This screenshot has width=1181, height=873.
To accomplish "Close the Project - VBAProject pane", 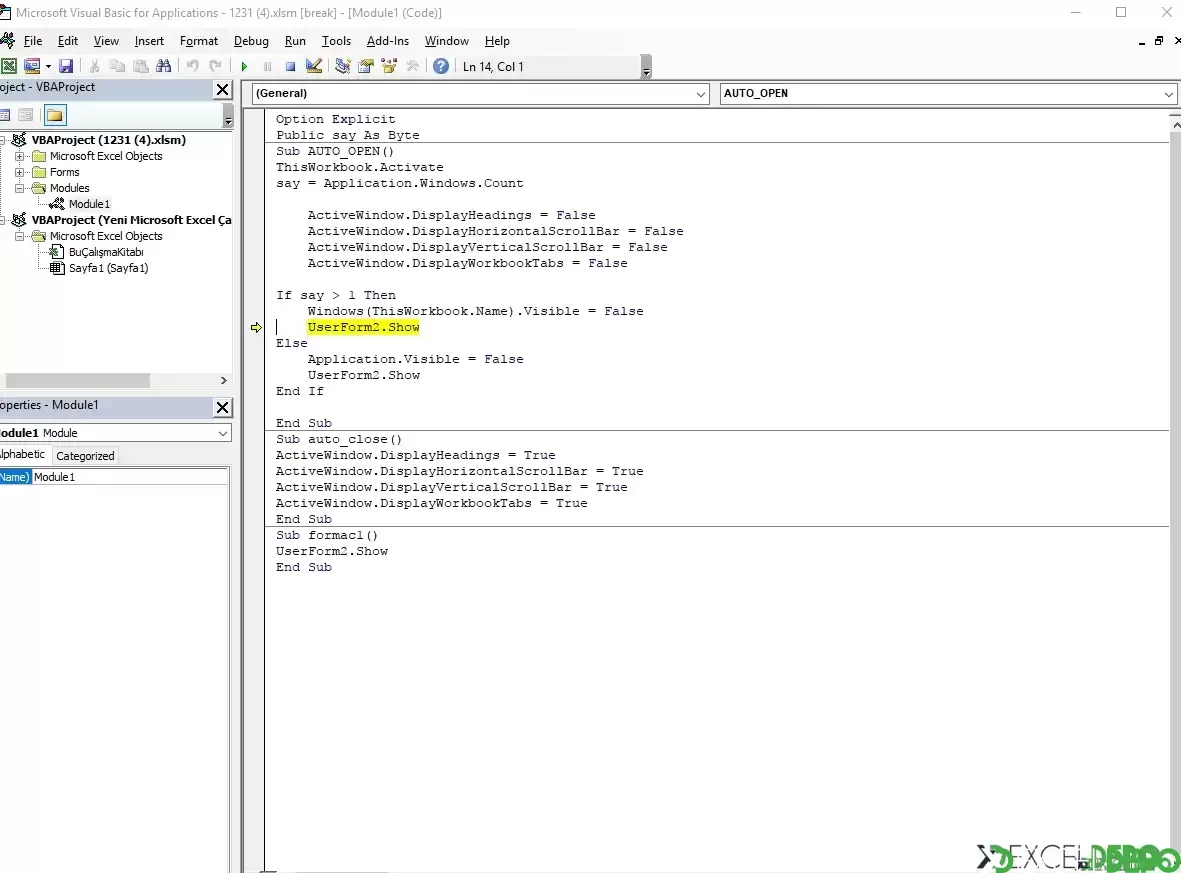I will (x=223, y=90).
